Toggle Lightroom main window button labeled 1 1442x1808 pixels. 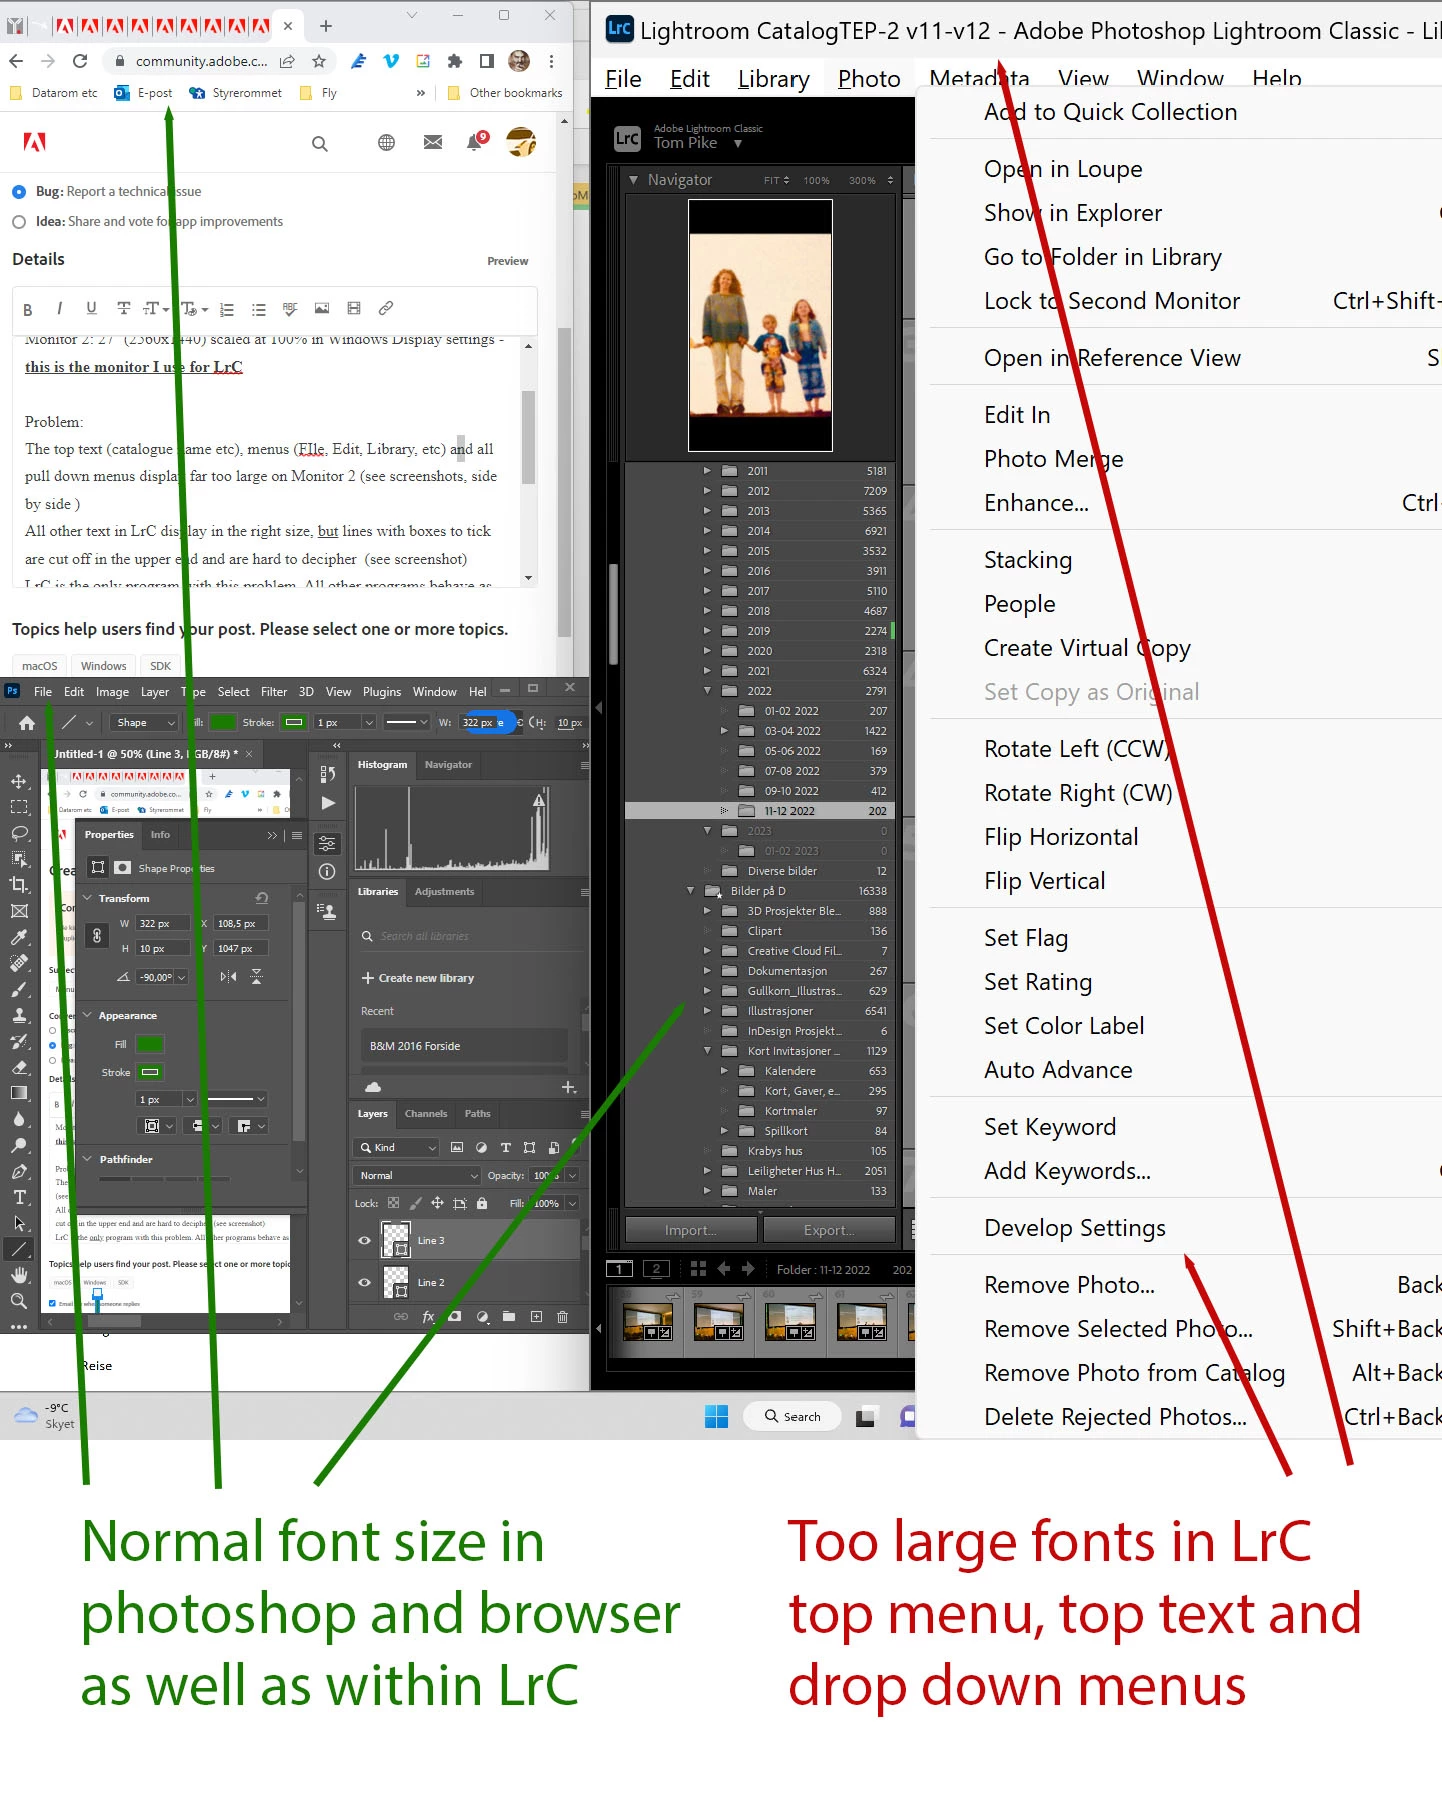point(620,1269)
